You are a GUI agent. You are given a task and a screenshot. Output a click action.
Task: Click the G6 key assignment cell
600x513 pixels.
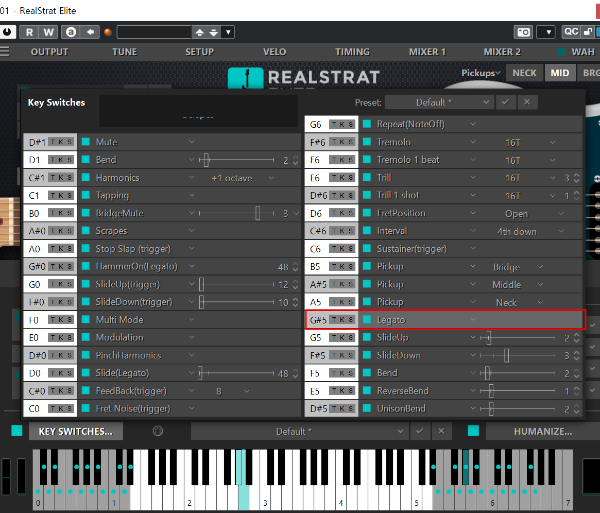tap(331, 124)
